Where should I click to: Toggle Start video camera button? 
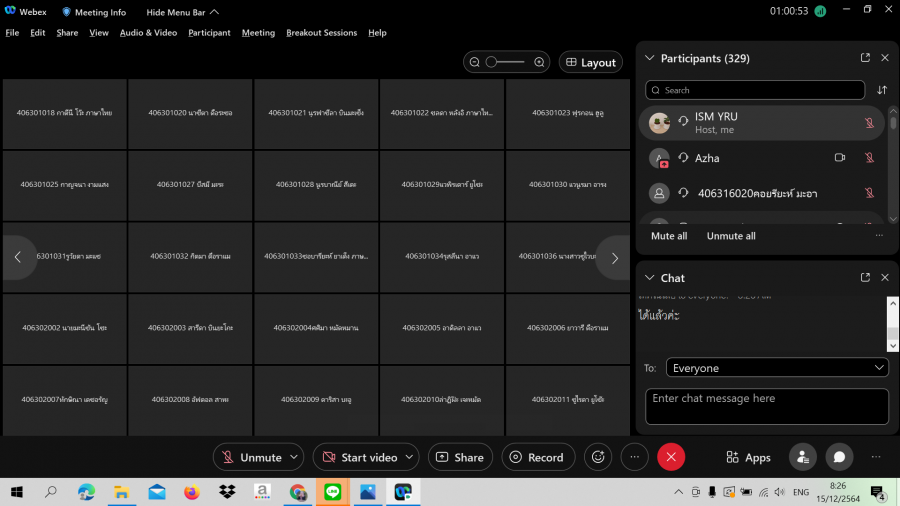(x=359, y=457)
